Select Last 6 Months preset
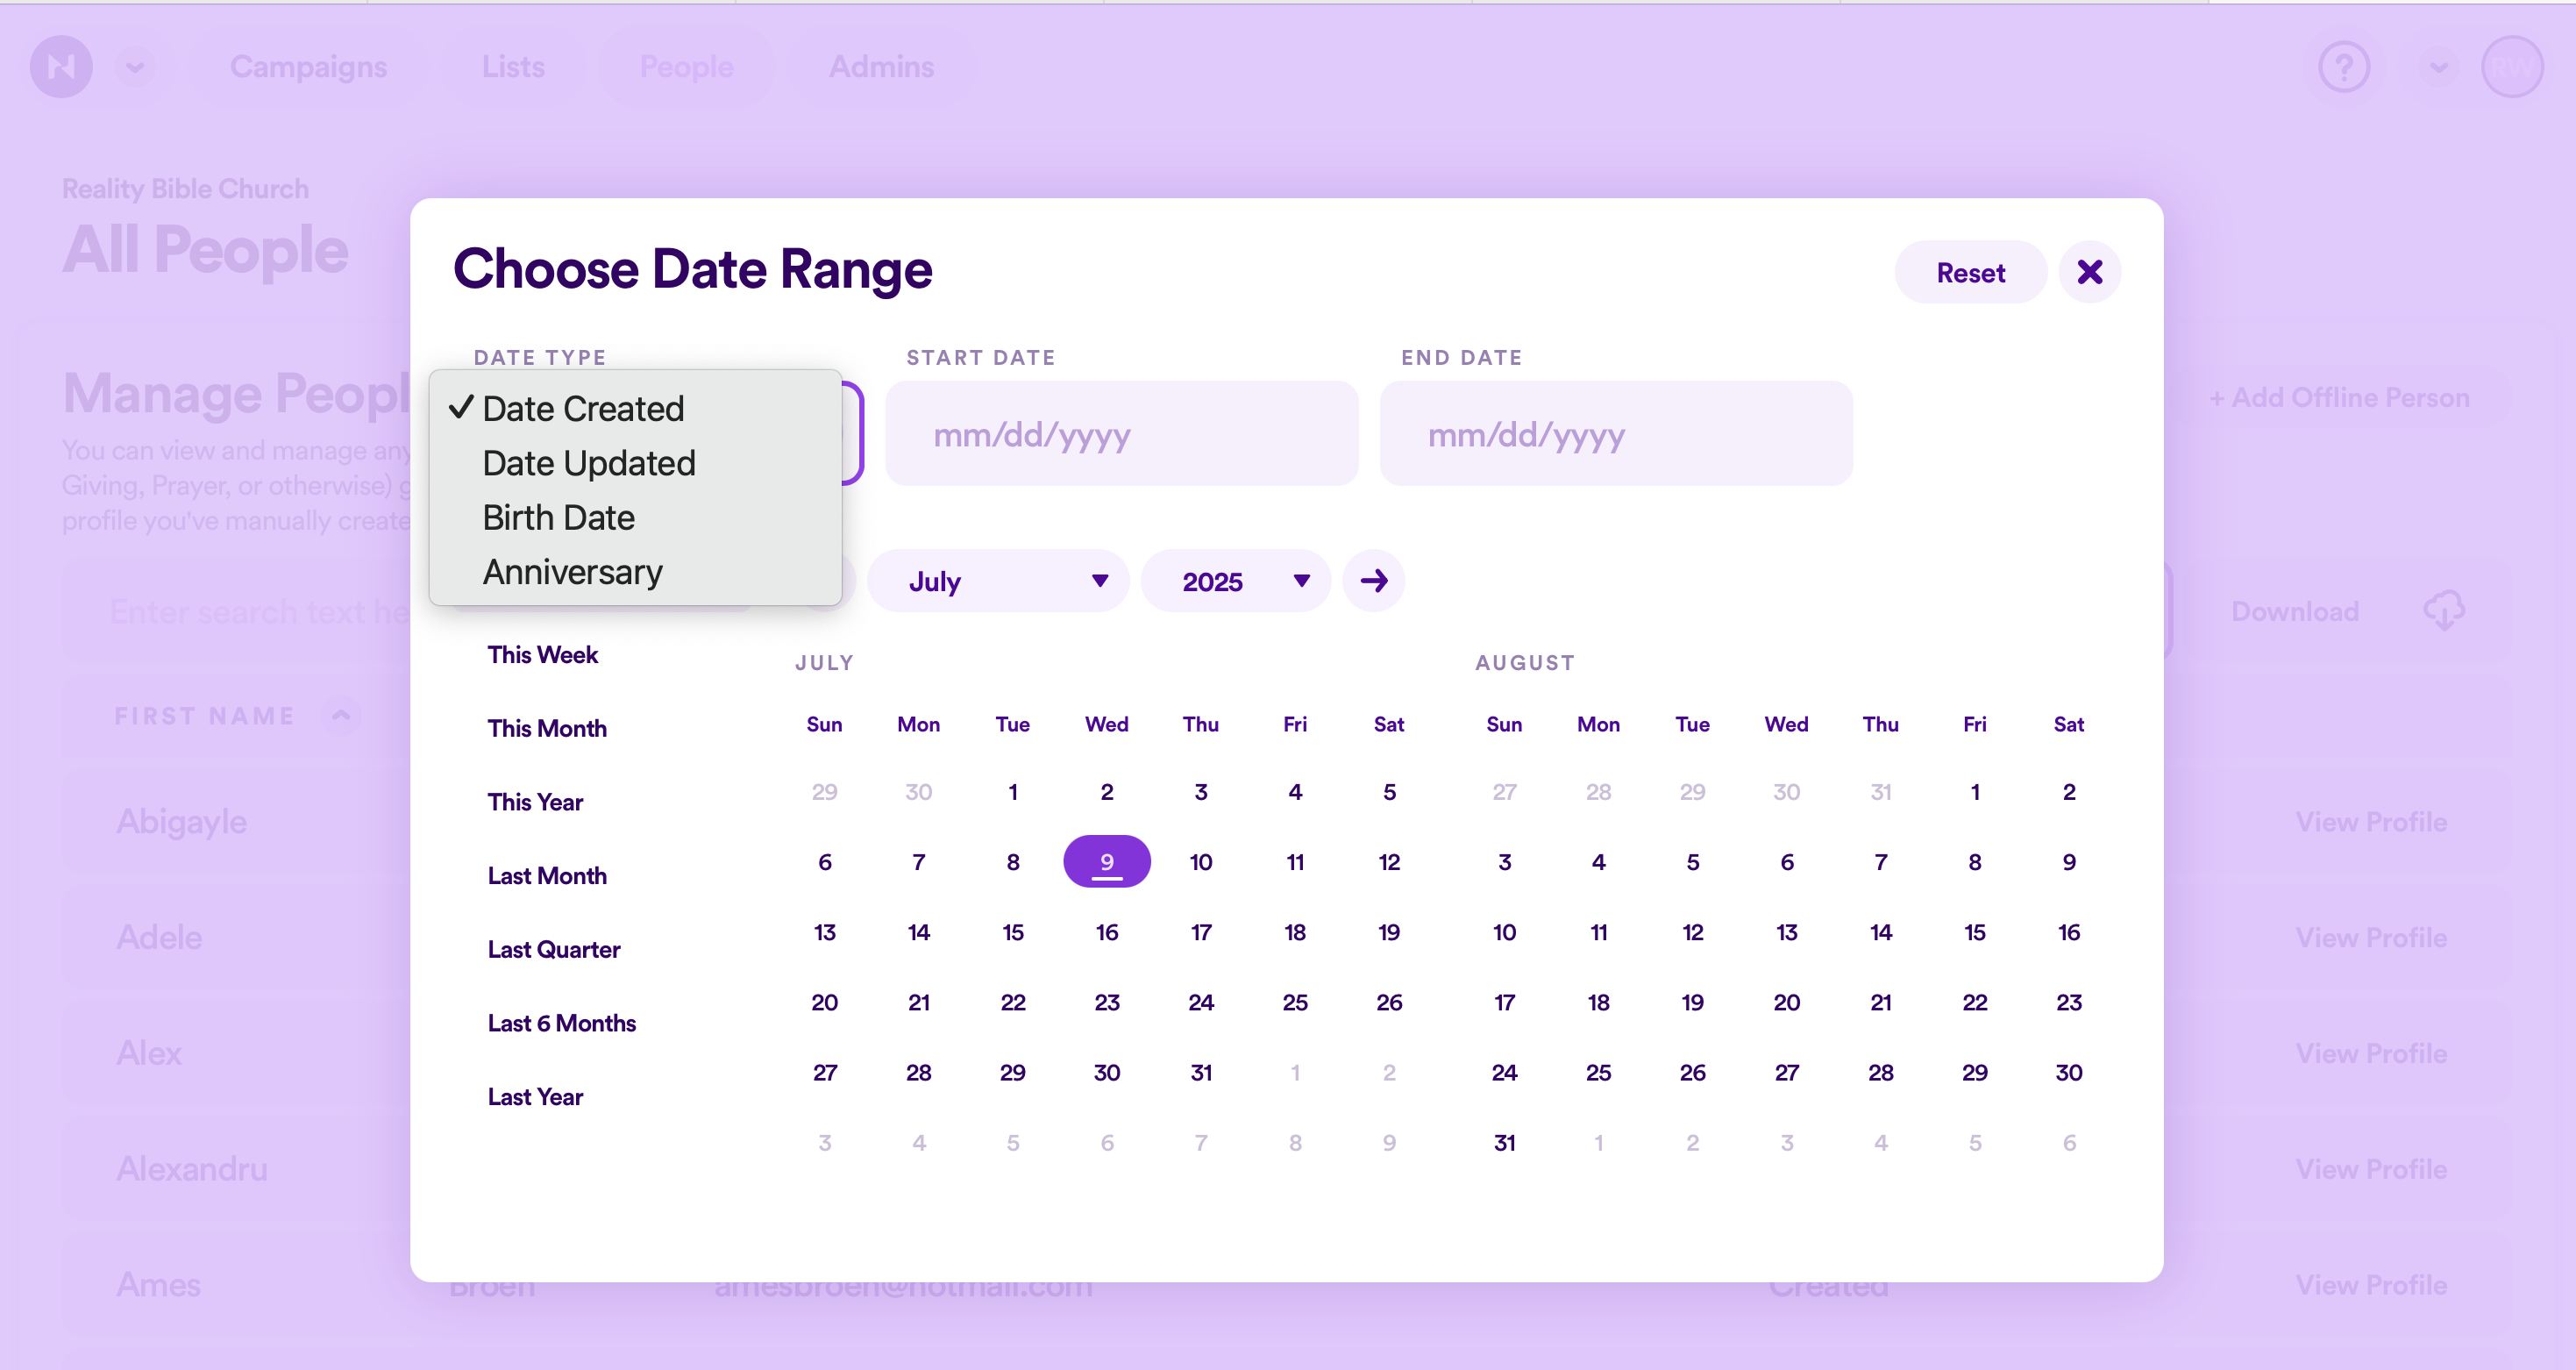 pos(561,1023)
